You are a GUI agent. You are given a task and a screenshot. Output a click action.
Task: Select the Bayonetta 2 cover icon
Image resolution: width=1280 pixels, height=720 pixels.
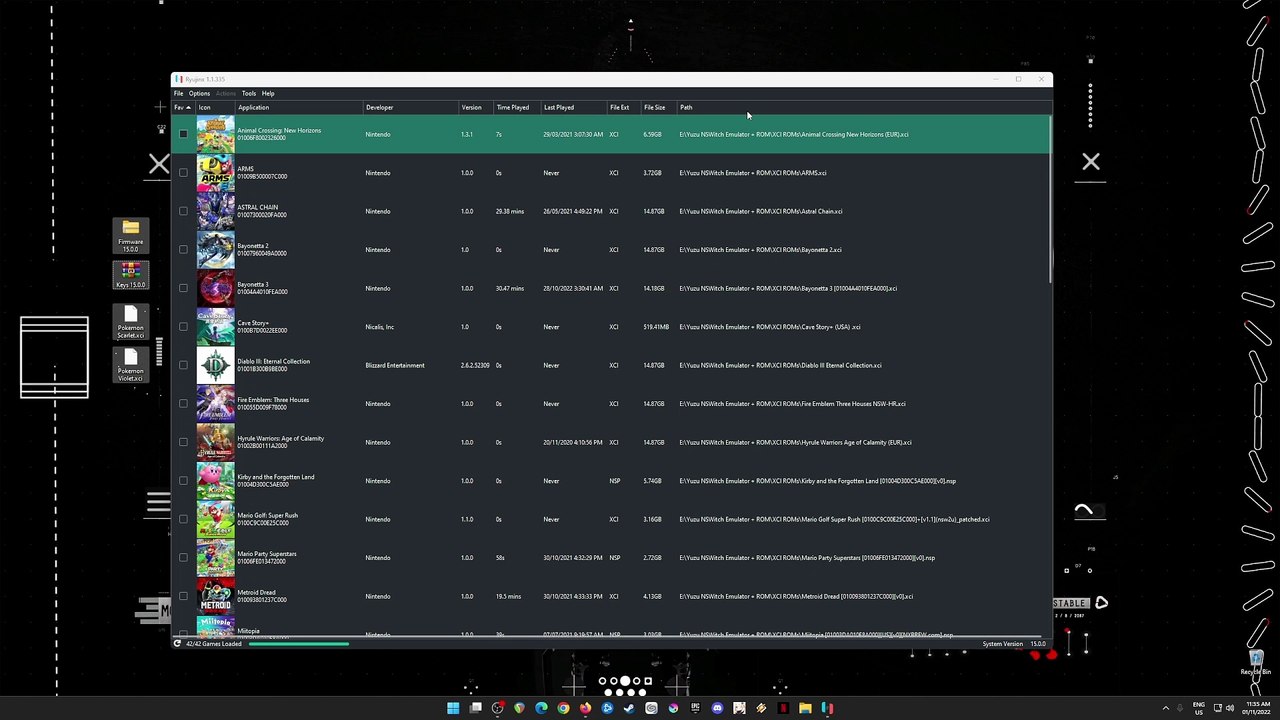[215, 250]
